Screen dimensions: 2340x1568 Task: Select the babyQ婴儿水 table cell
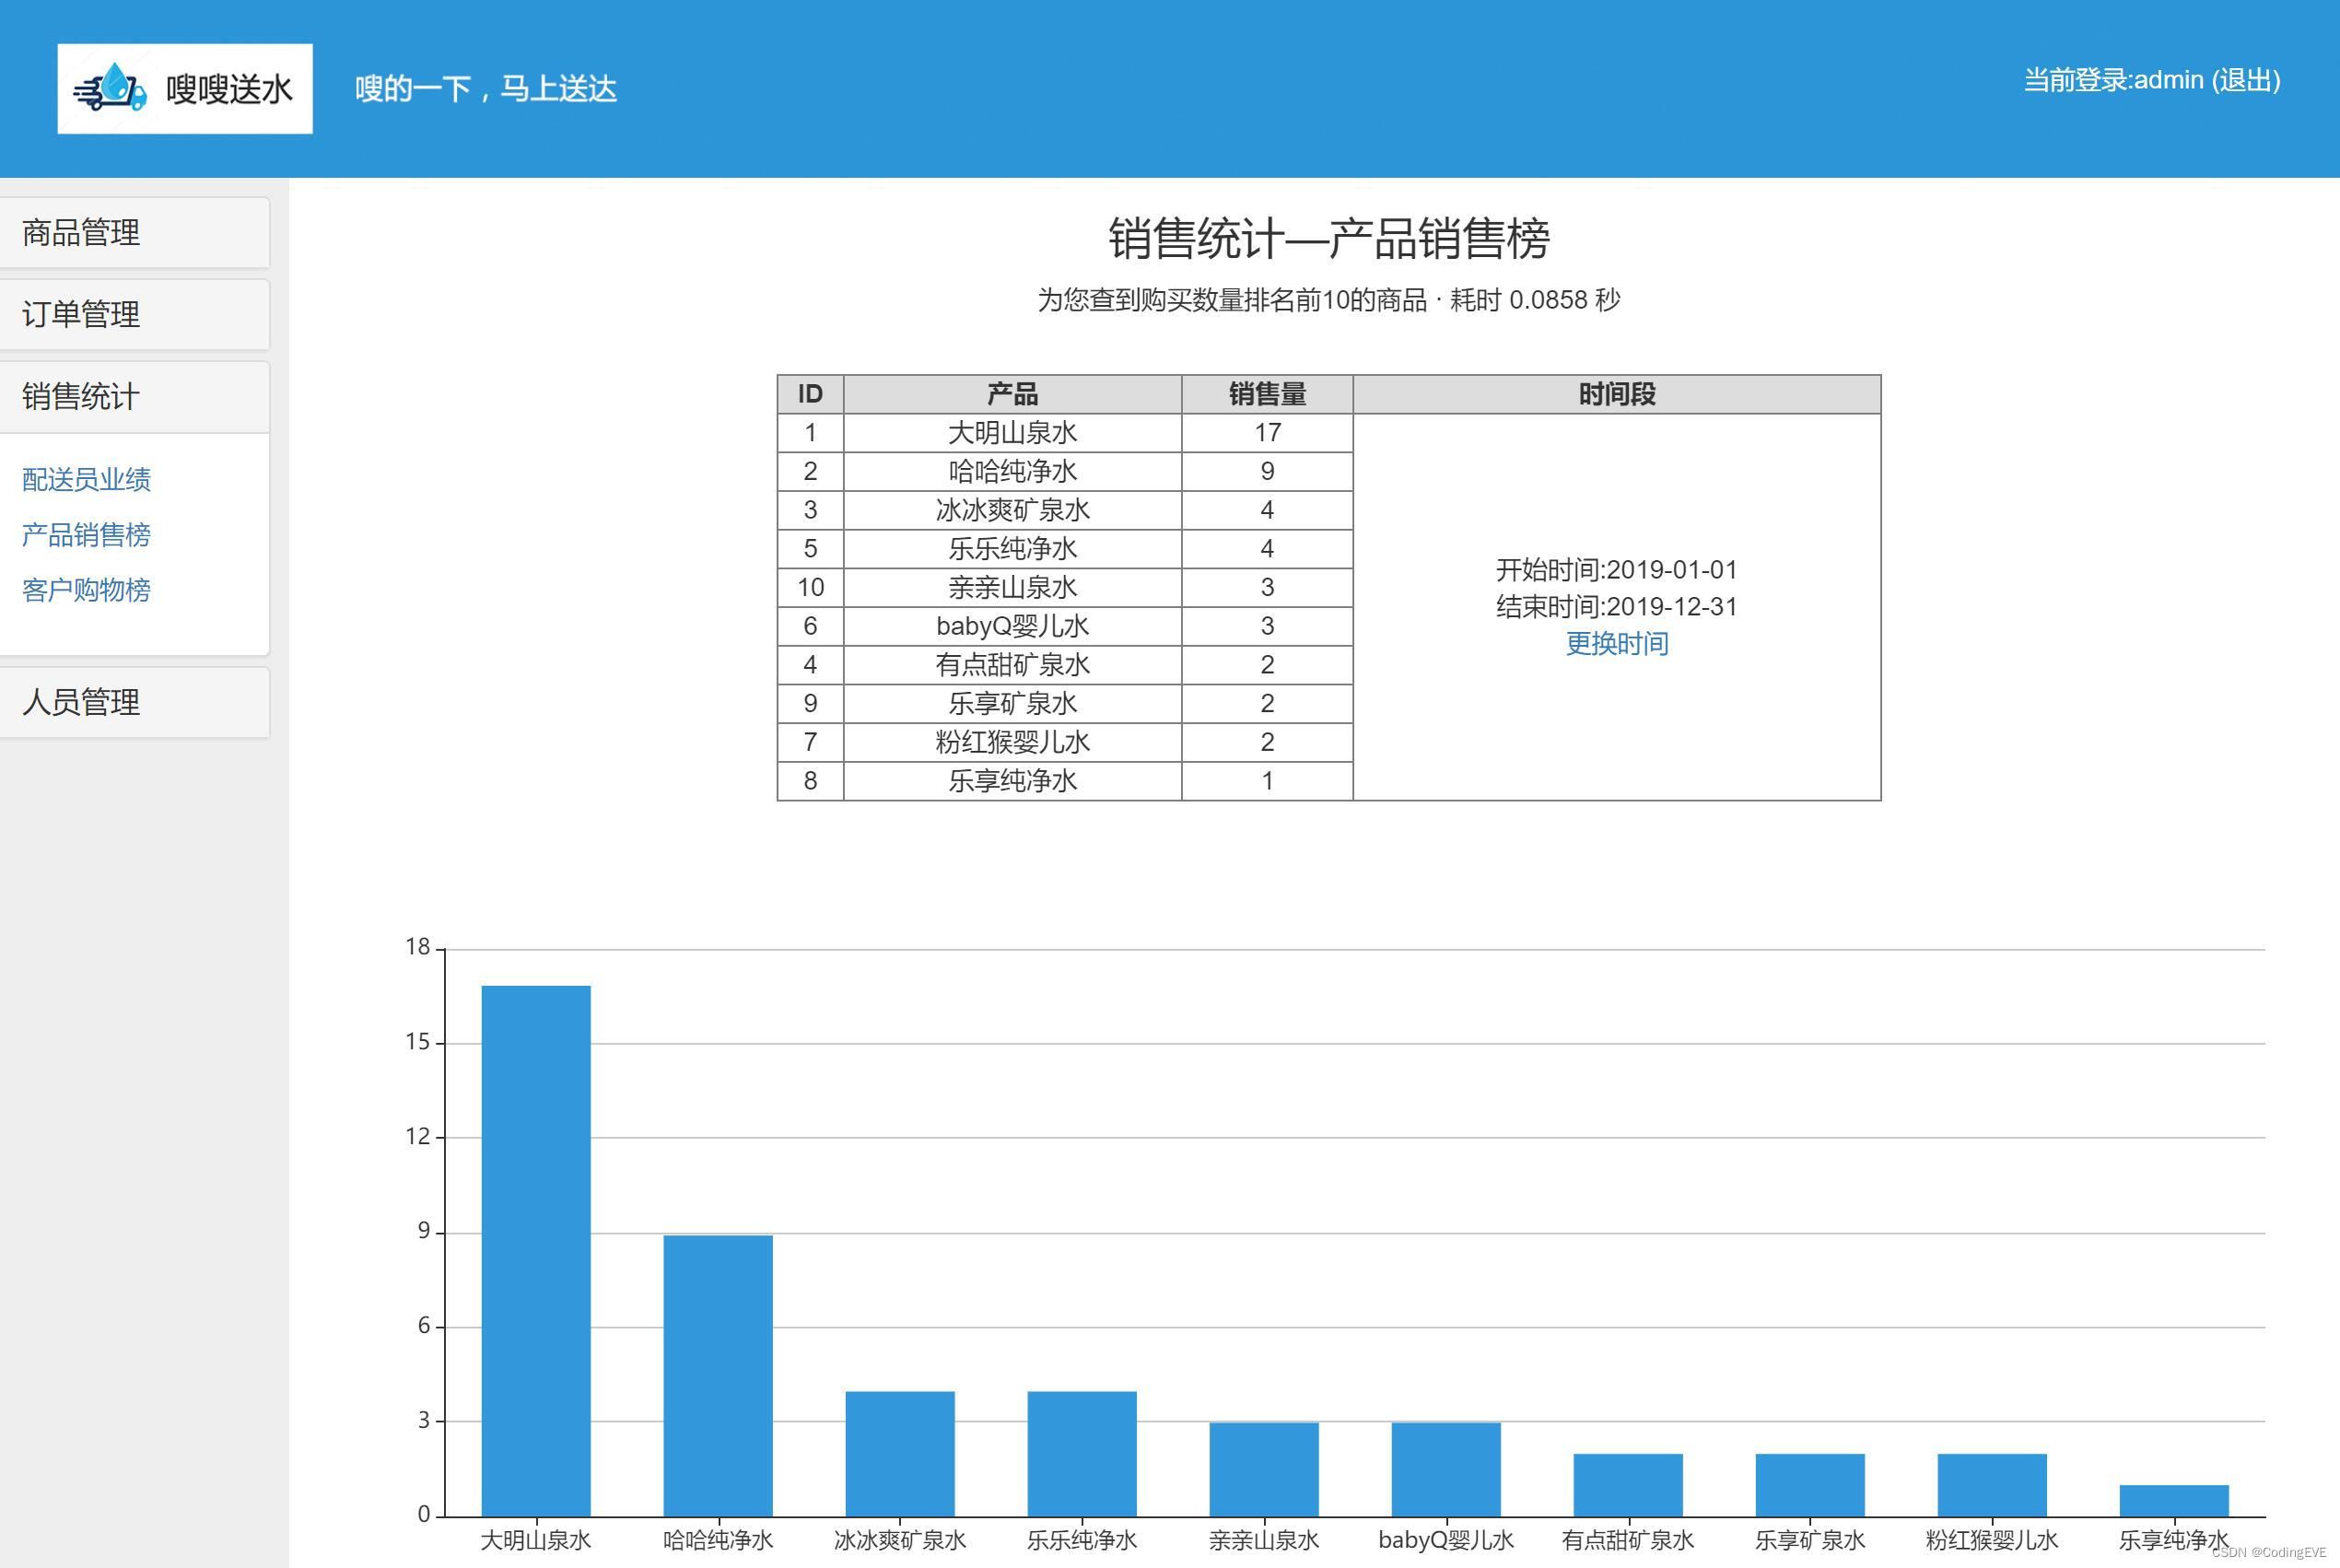coord(1012,626)
